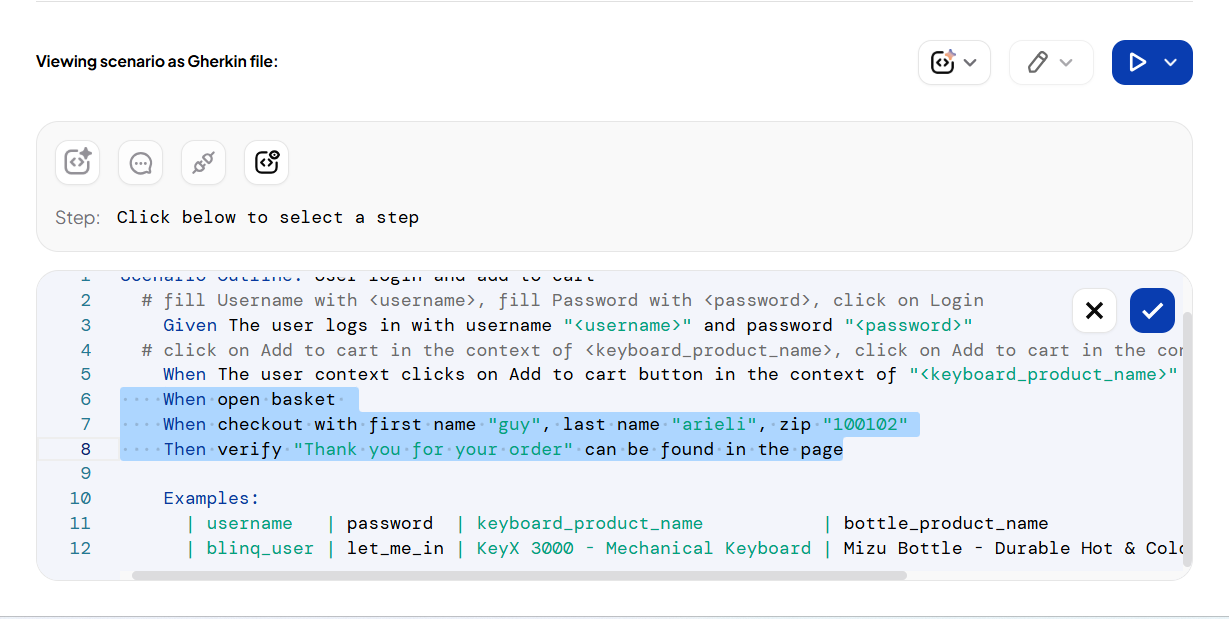This screenshot has height=619, width=1229.
Task: Open the AI code dropdown chevron
Action: coord(971,63)
